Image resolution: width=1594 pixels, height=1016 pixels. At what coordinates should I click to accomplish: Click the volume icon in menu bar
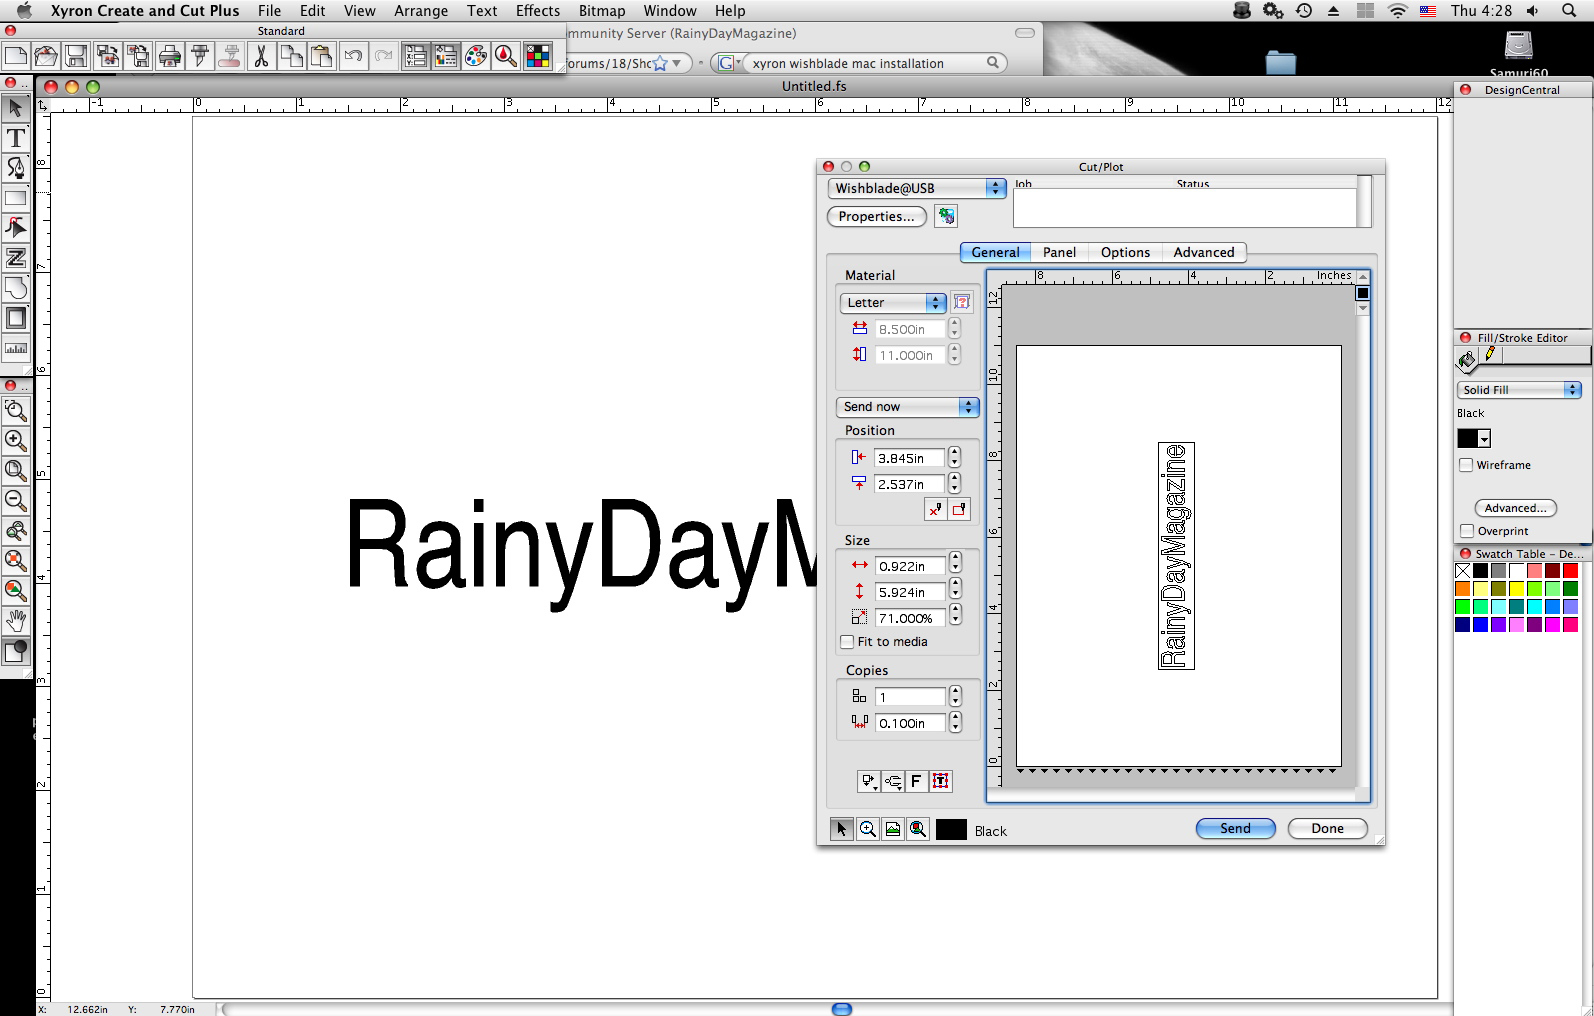click(x=1533, y=11)
